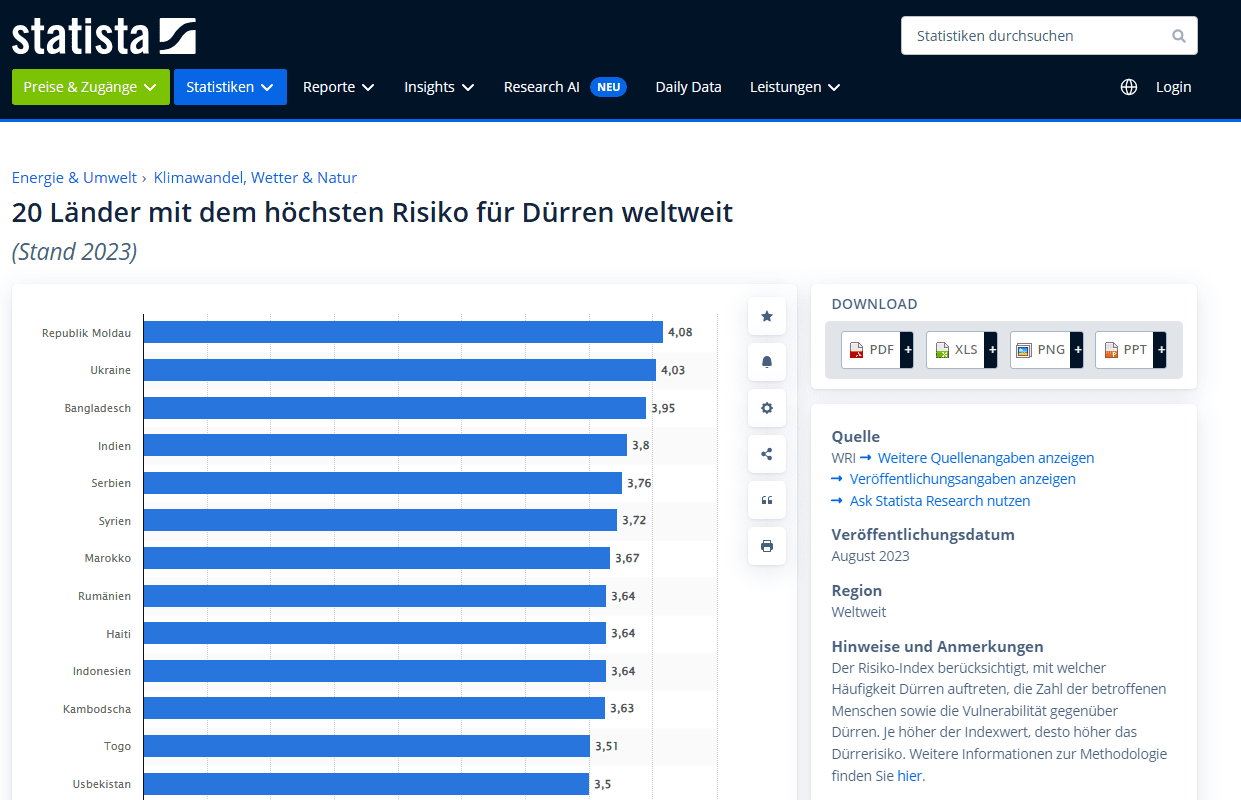Click Veröffentlichungsangaben anzeigen link
The image size is (1241, 800).
tap(963, 479)
